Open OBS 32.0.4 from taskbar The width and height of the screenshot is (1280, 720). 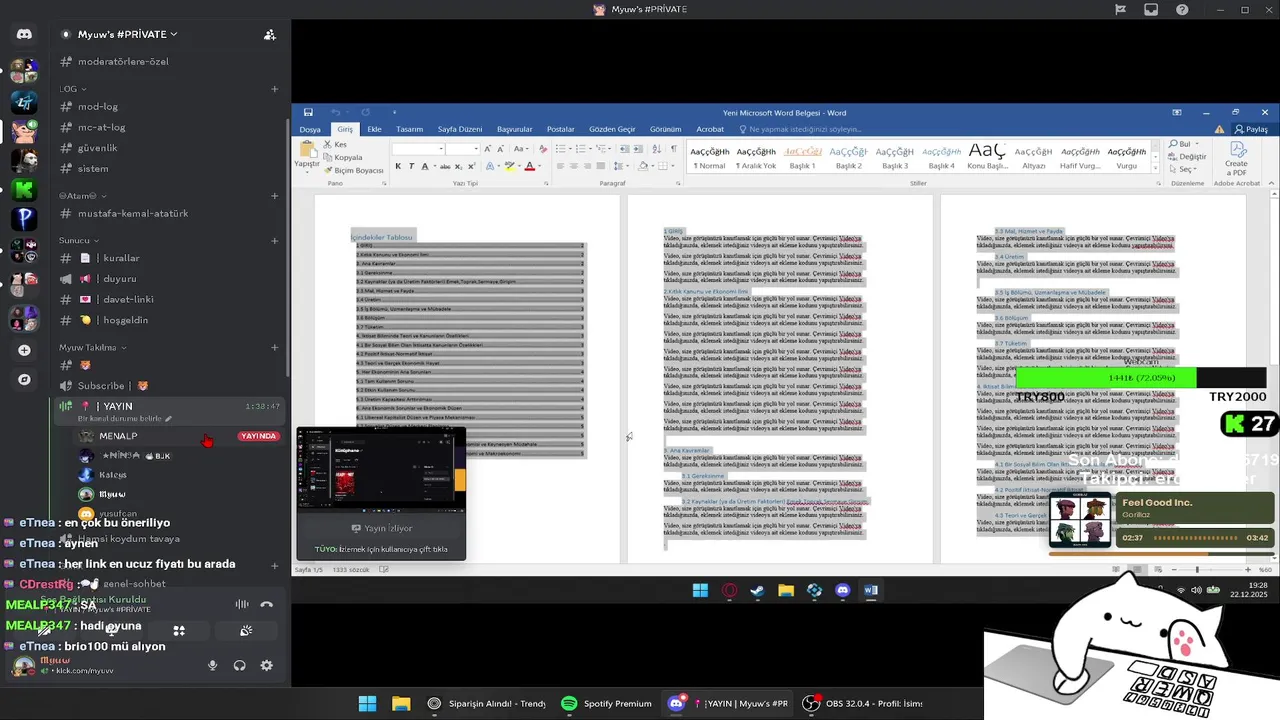863,703
